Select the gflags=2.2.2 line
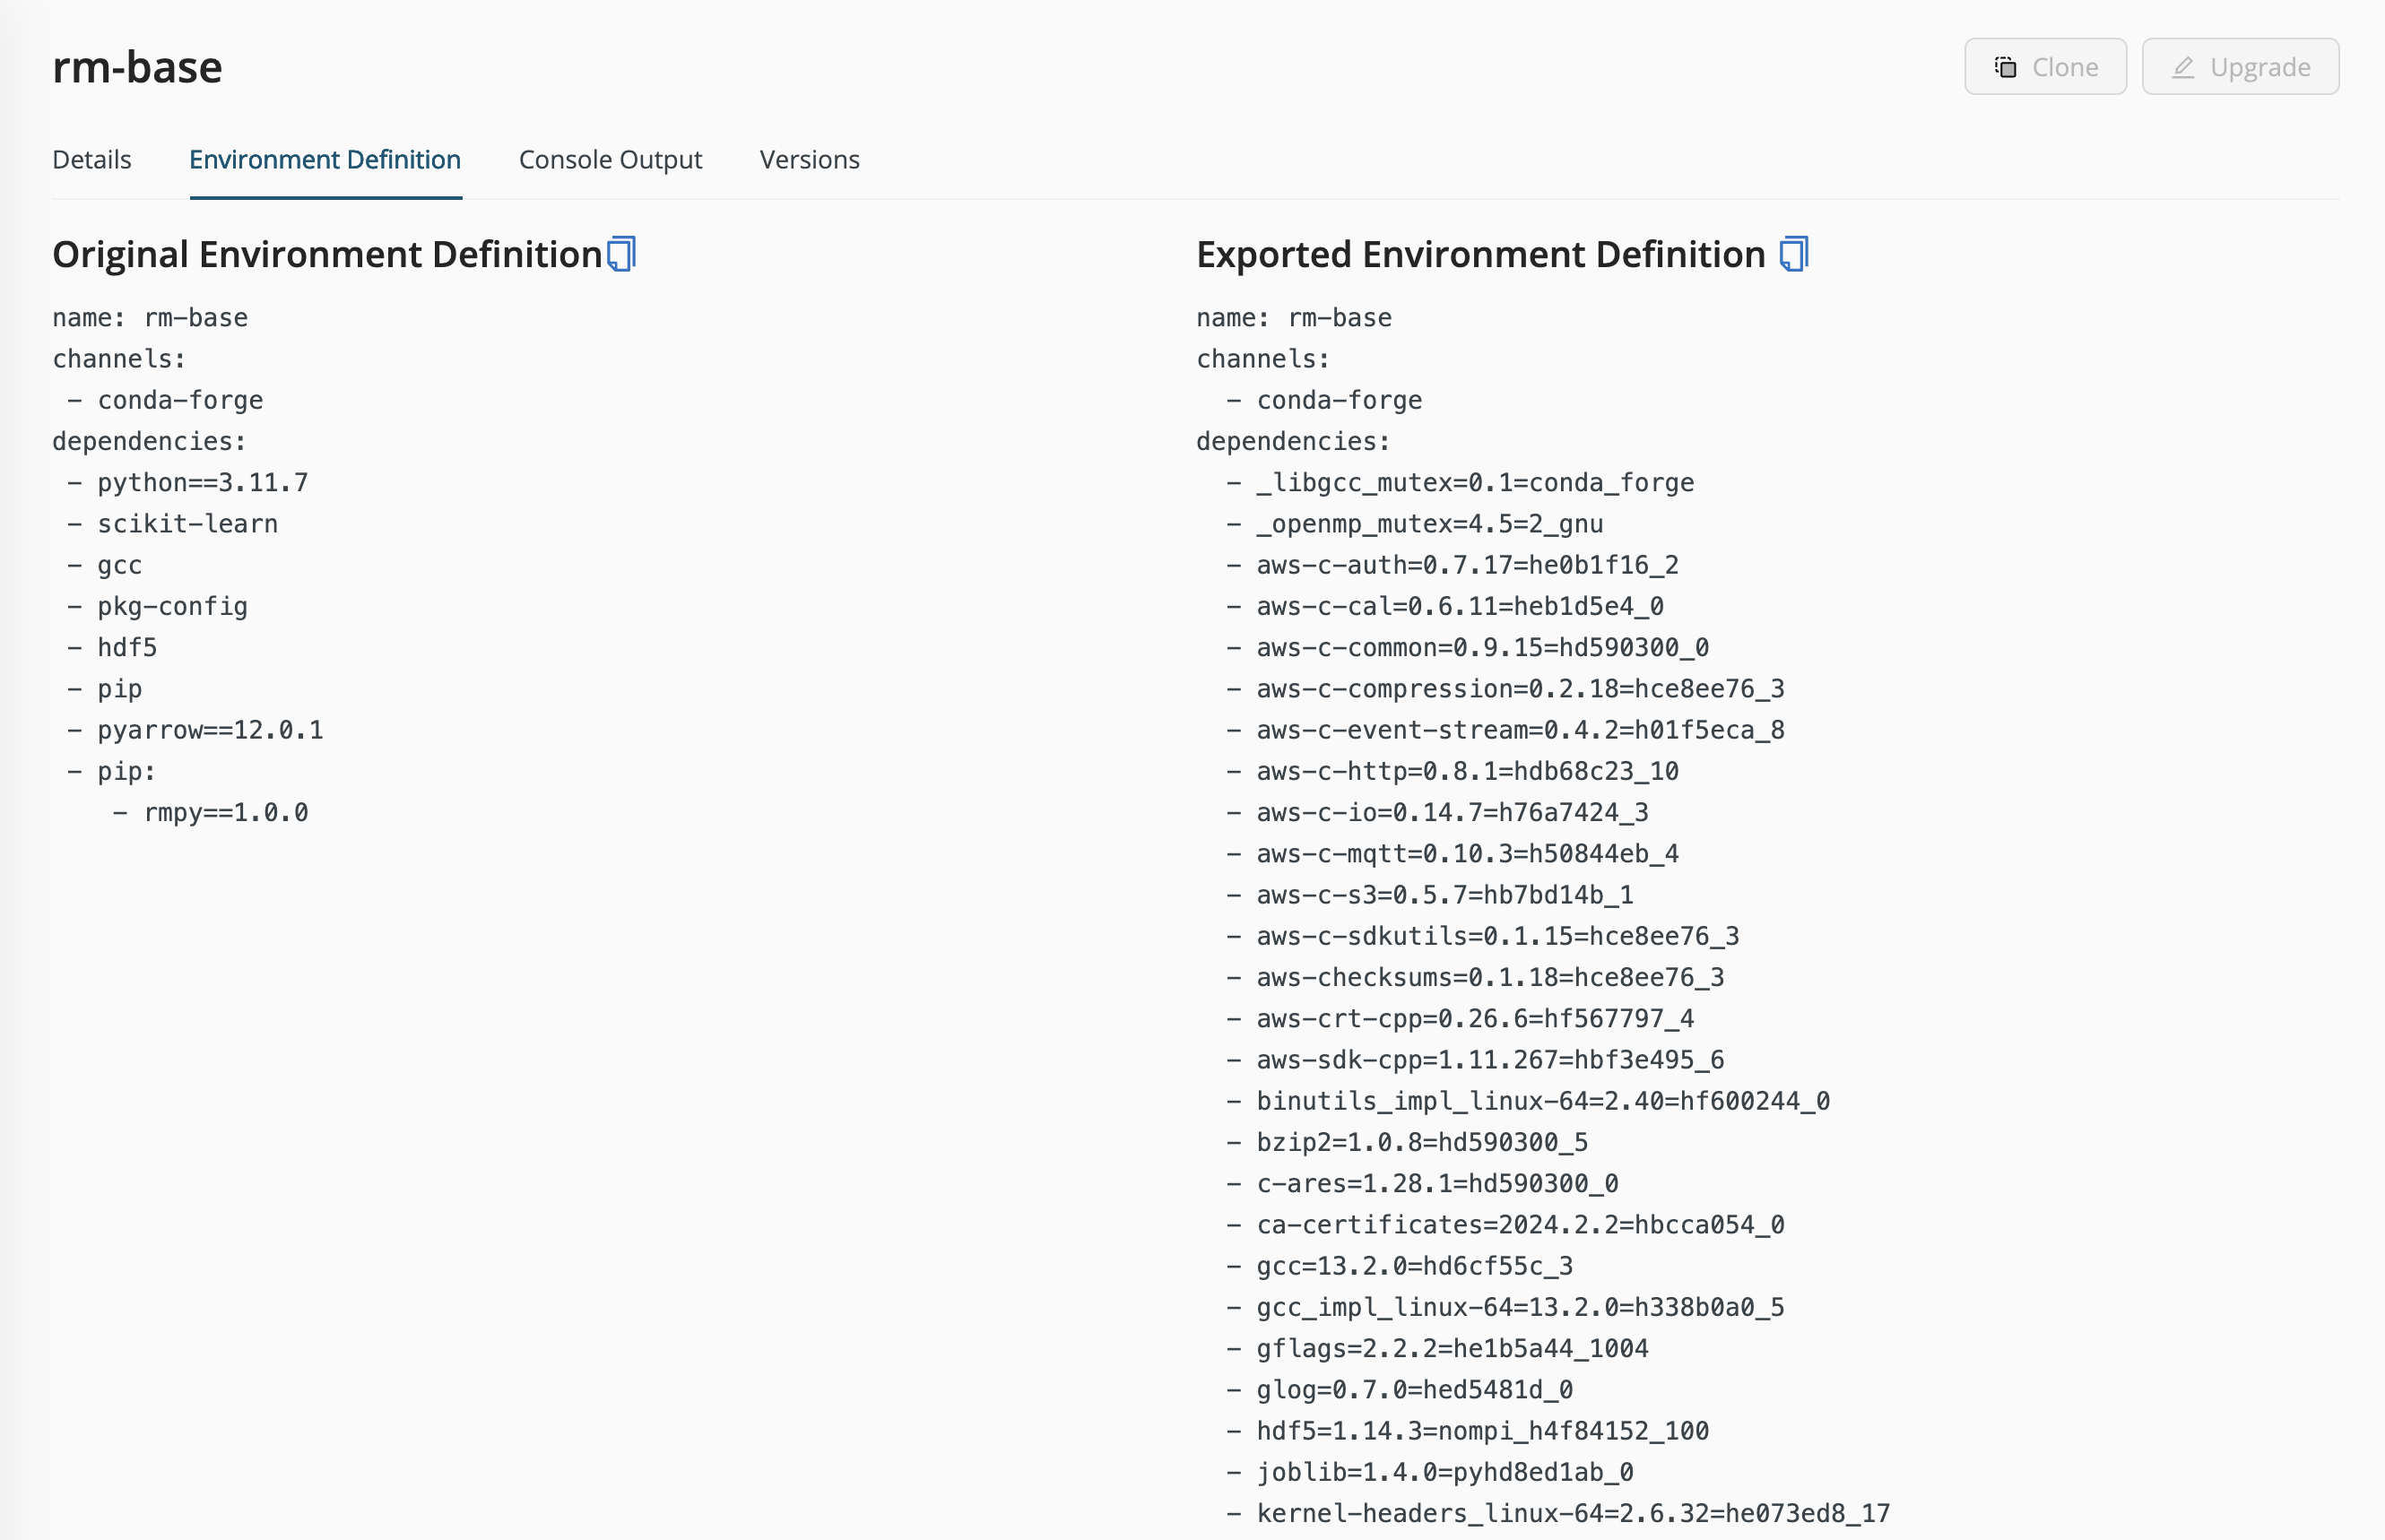 1437,1349
